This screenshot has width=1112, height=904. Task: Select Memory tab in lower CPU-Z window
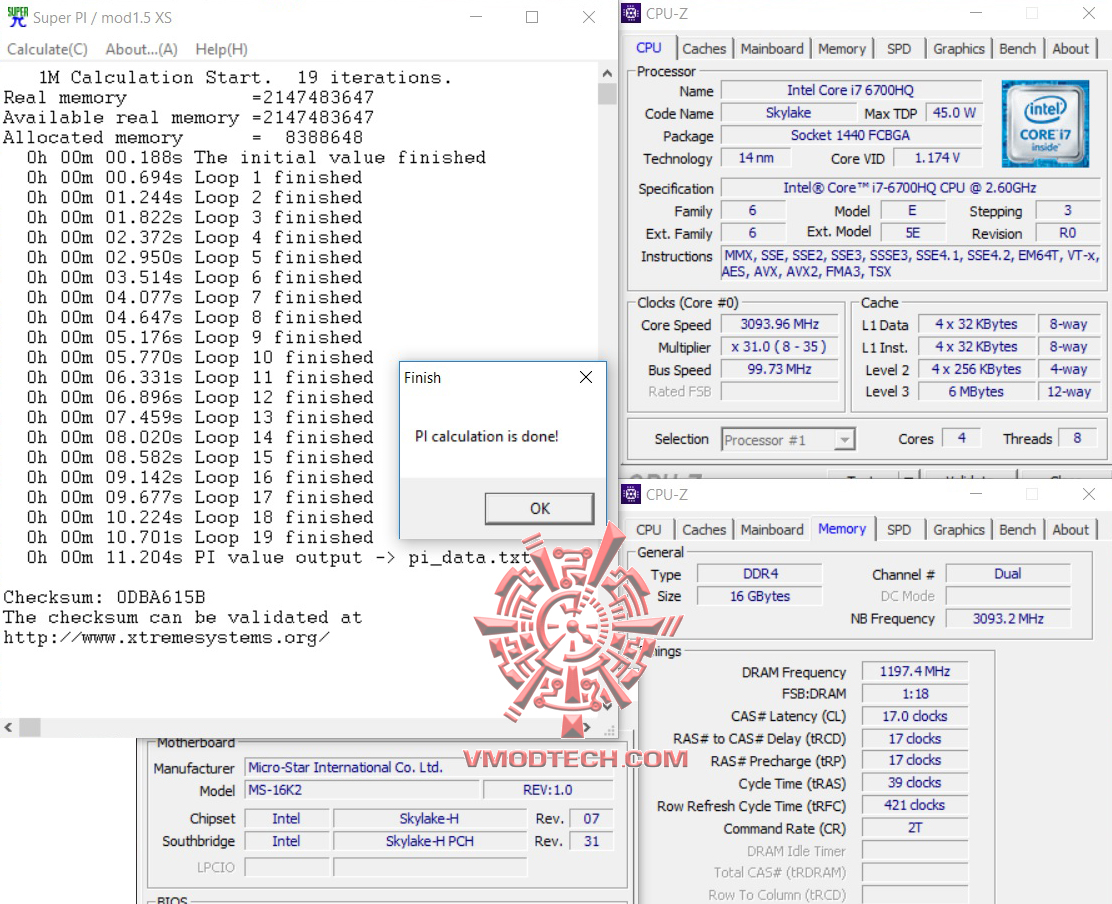[x=842, y=529]
